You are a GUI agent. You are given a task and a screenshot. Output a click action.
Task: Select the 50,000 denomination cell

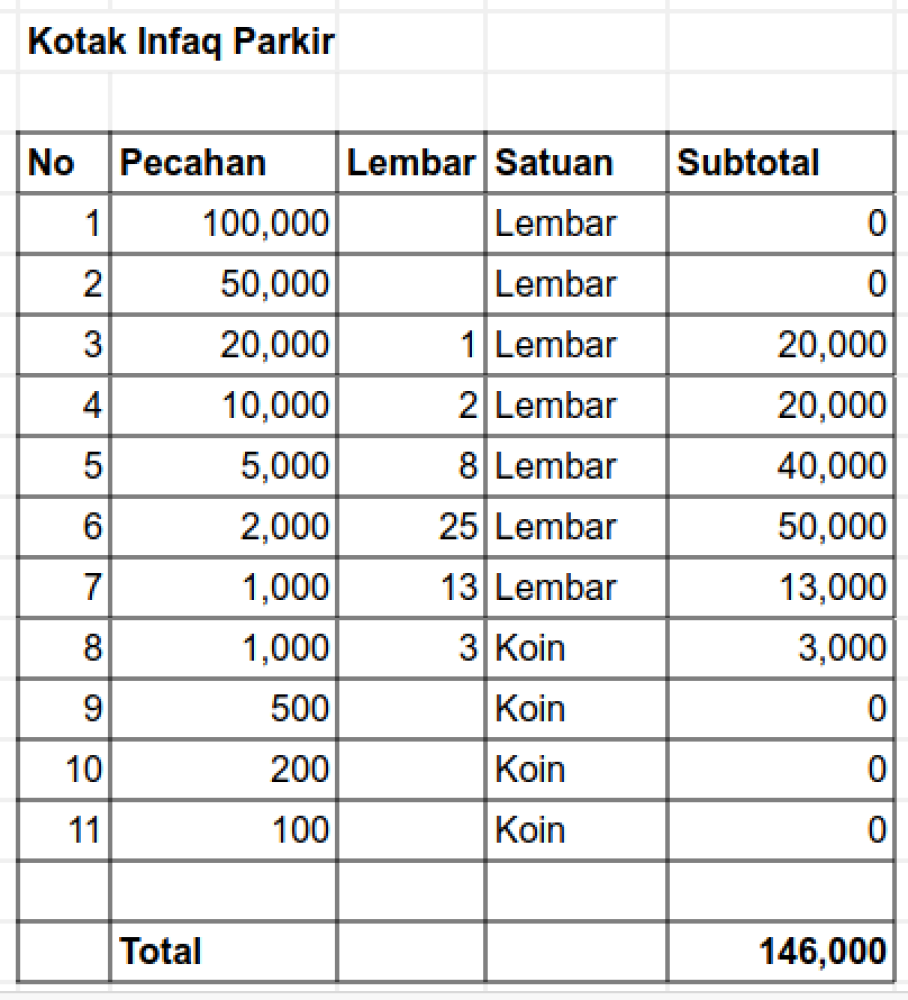(x=224, y=285)
